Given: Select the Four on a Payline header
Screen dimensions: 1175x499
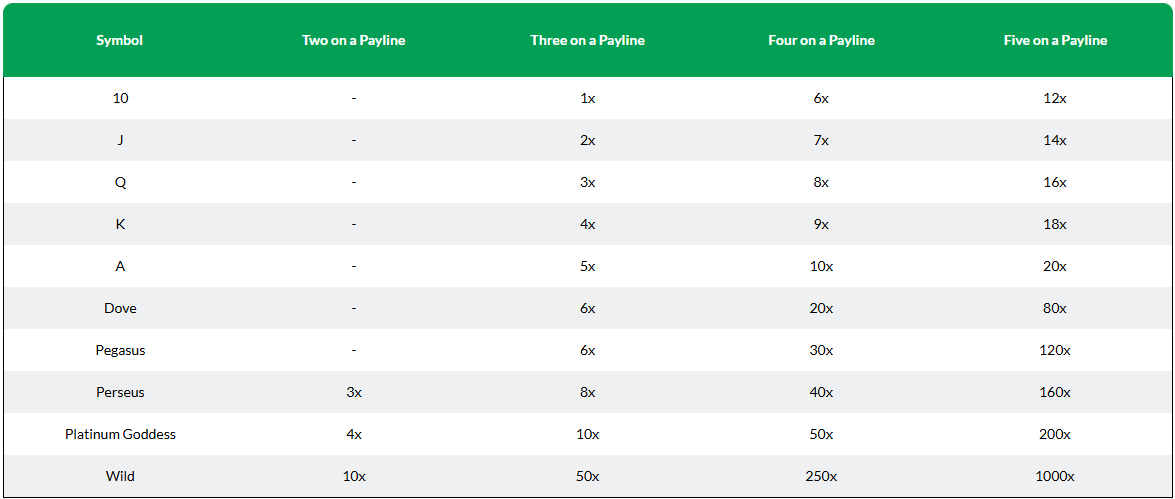Looking at the screenshot, I should (821, 40).
